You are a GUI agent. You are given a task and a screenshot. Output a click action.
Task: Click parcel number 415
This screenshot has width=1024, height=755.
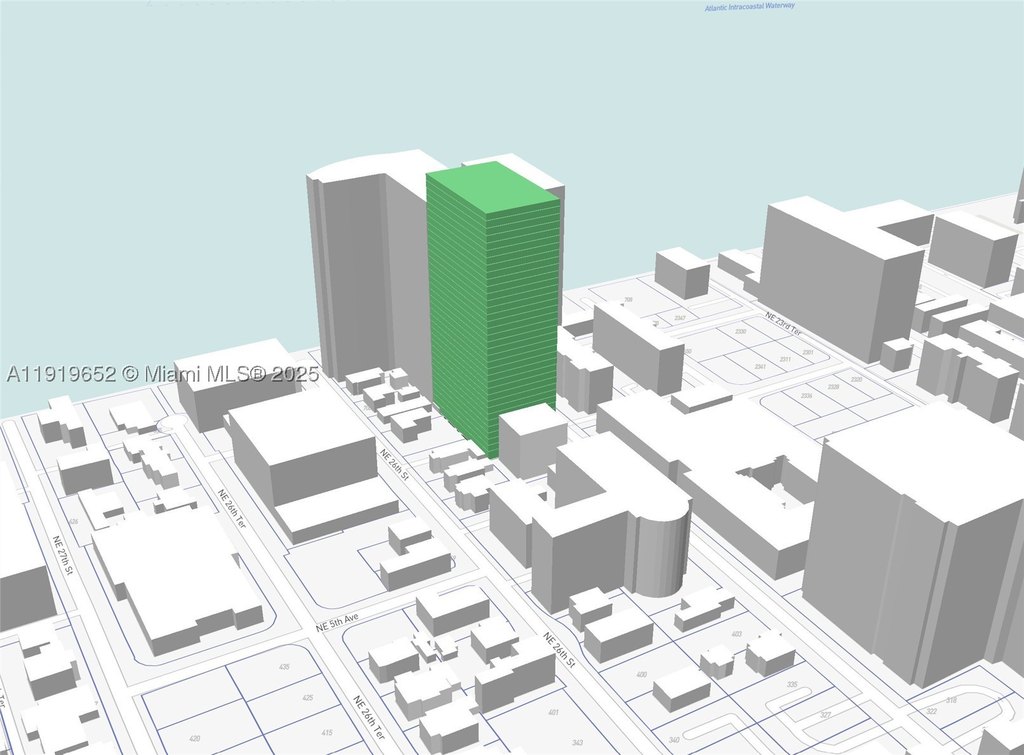(327, 732)
